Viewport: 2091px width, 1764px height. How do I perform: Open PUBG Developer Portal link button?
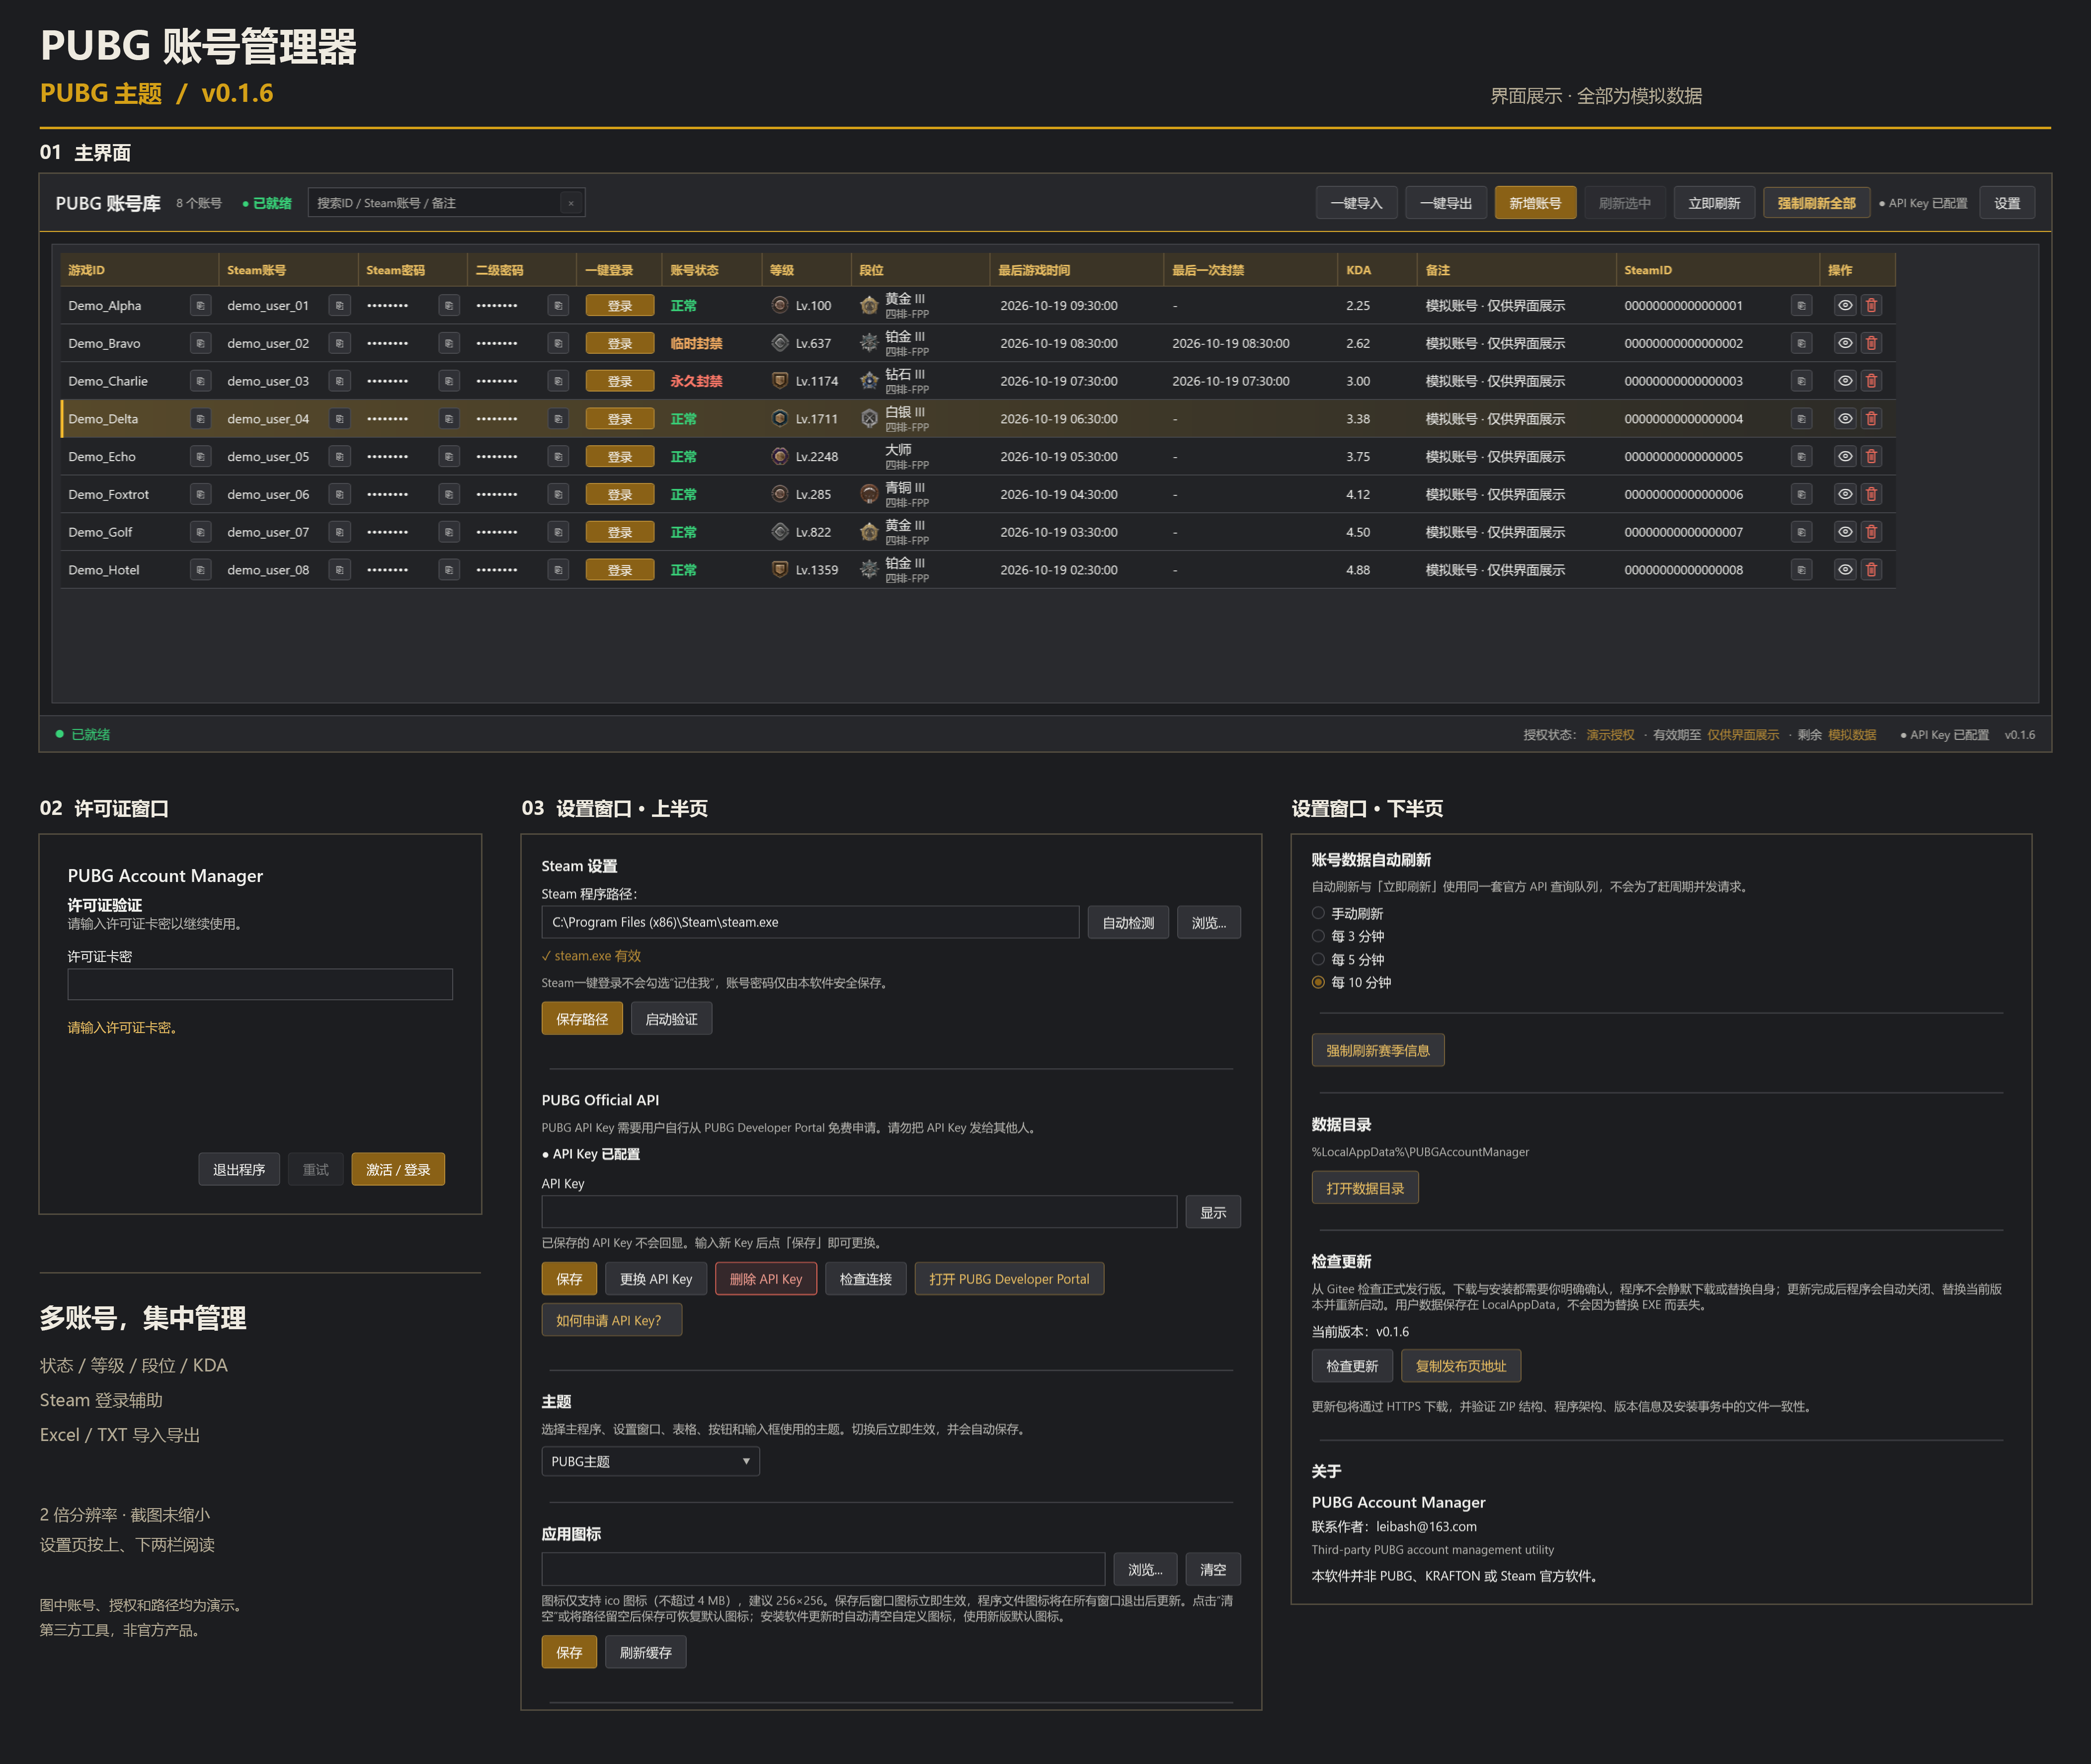(x=1009, y=1279)
